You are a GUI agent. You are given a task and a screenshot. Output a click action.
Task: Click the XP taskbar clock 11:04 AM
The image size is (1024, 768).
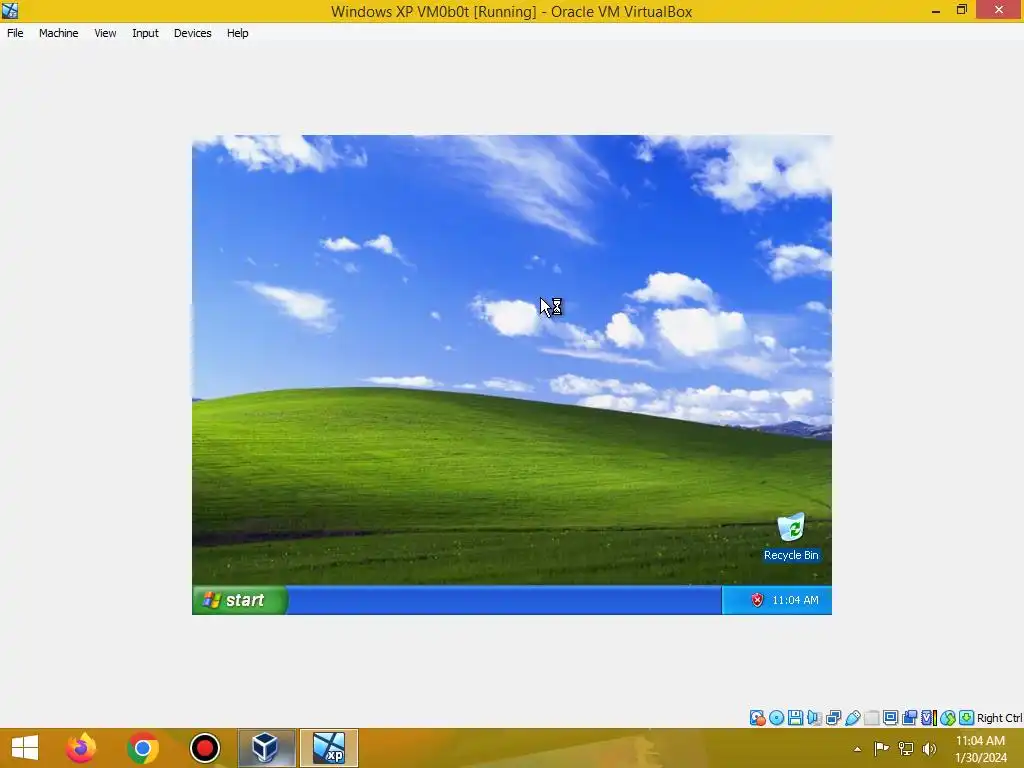[795, 600]
